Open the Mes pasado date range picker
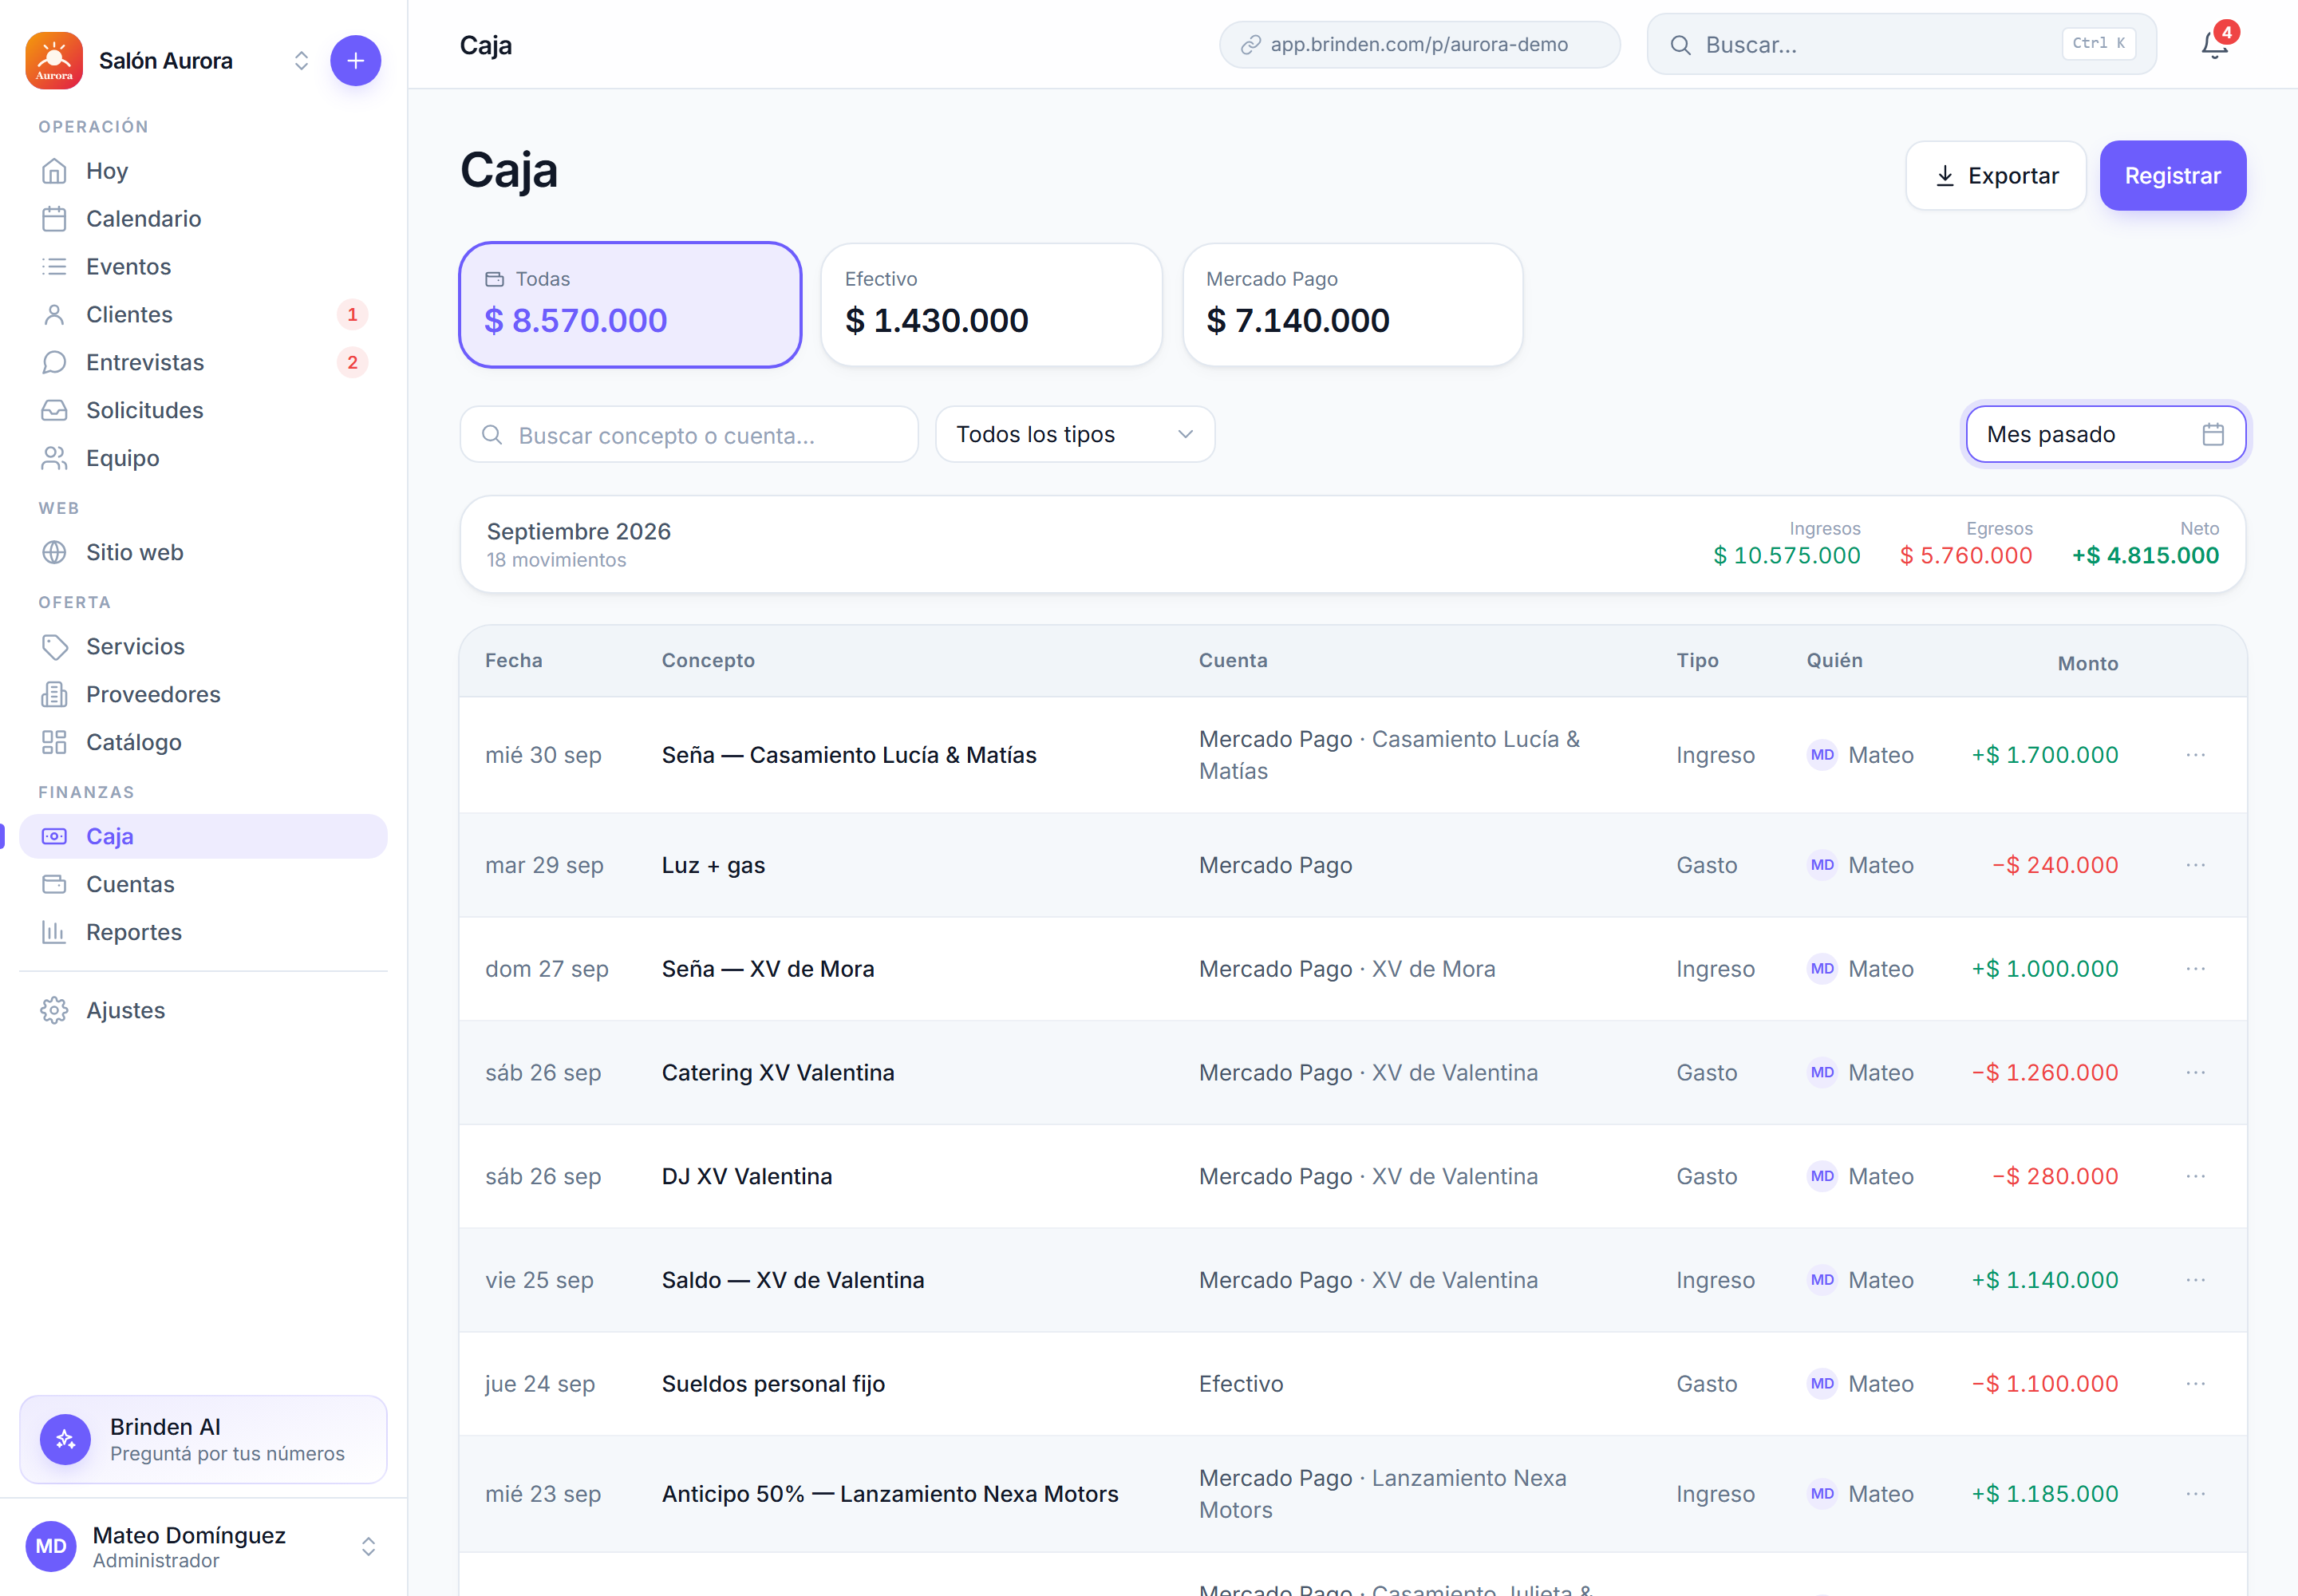Image resolution: width=2298 pixels, height=1596 pixels. pos(2105,434)
